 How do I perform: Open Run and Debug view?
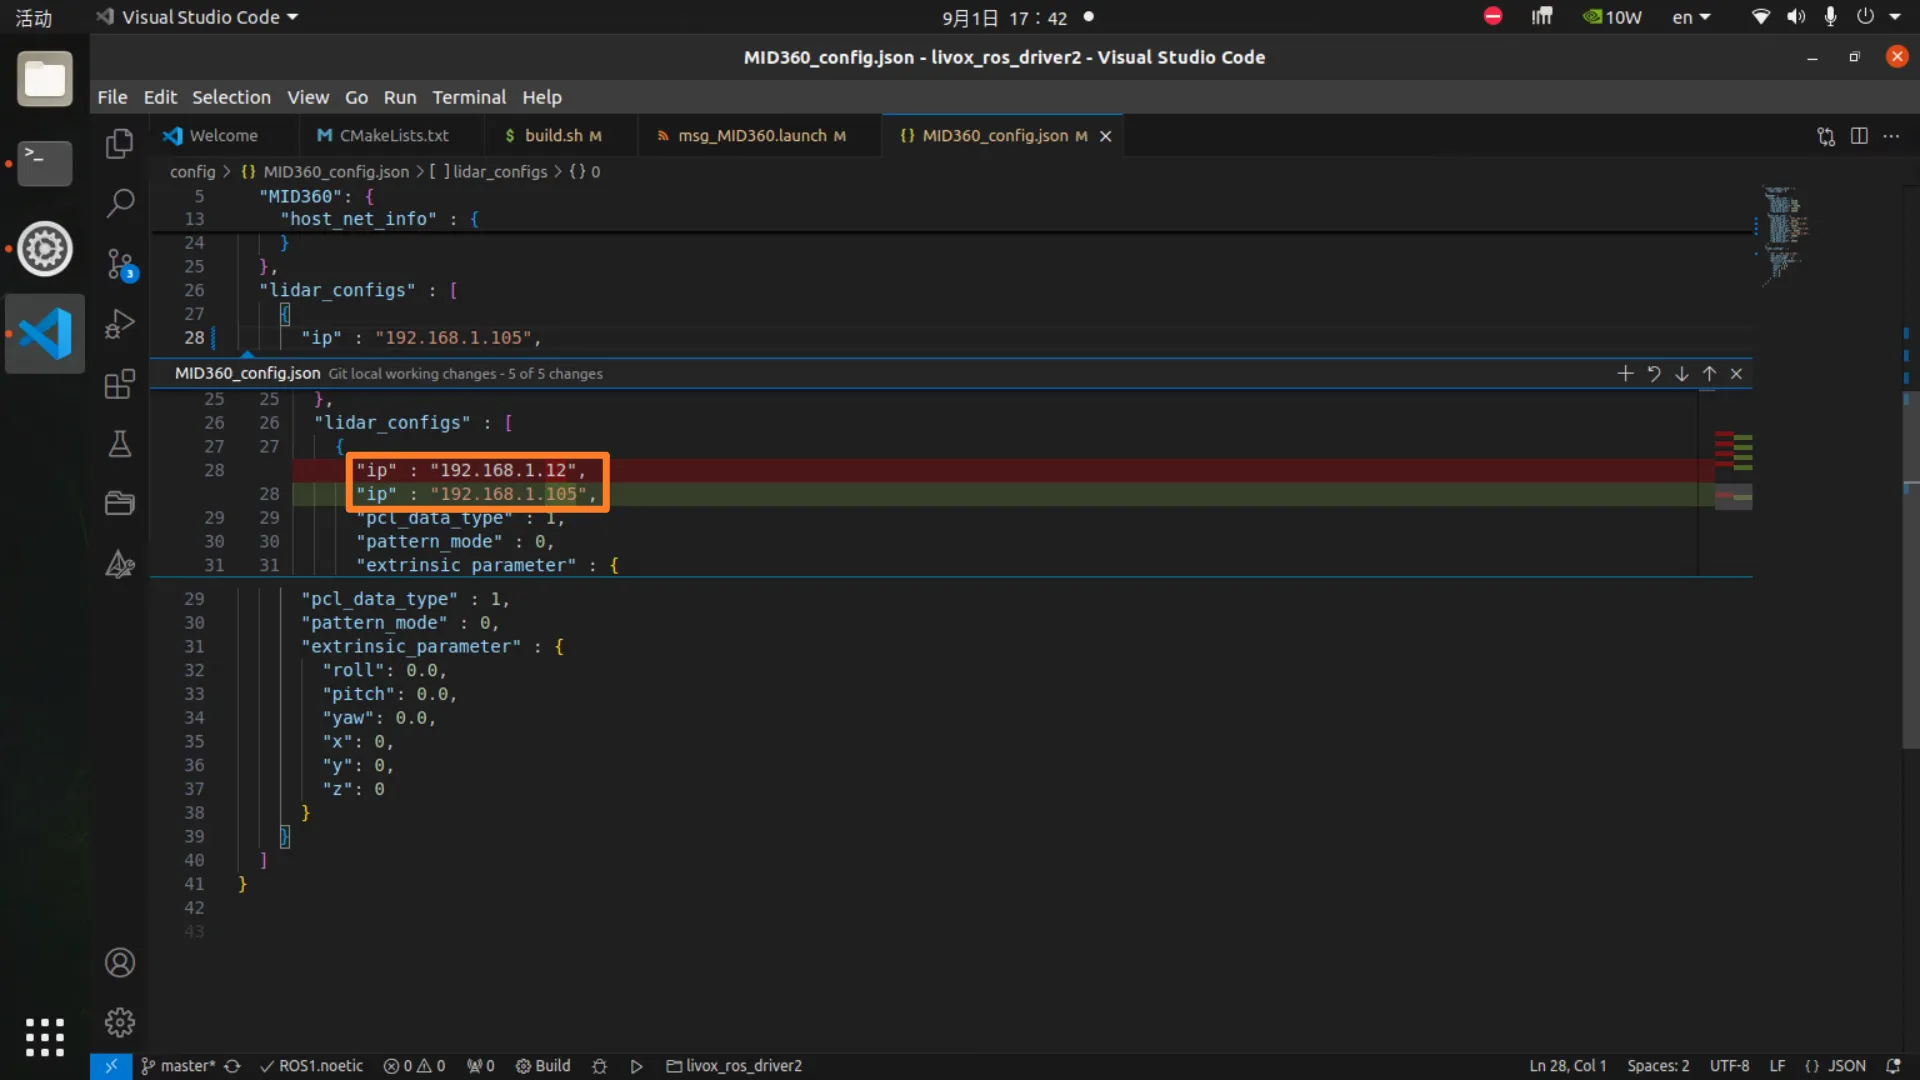pos(119,324)
